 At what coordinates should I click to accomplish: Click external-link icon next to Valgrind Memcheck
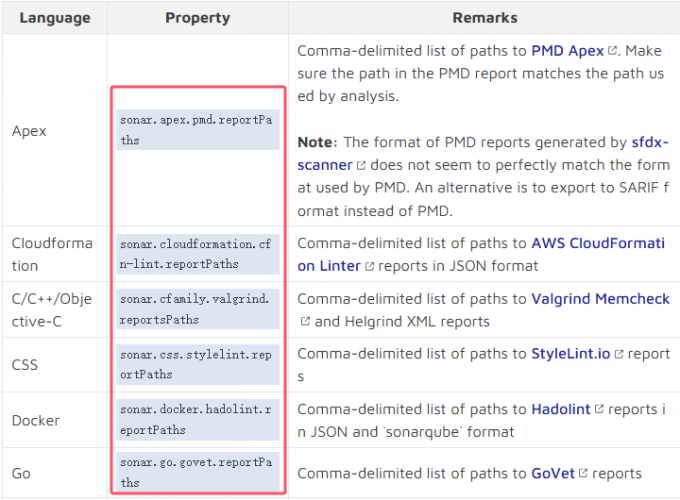coord(305,322)
